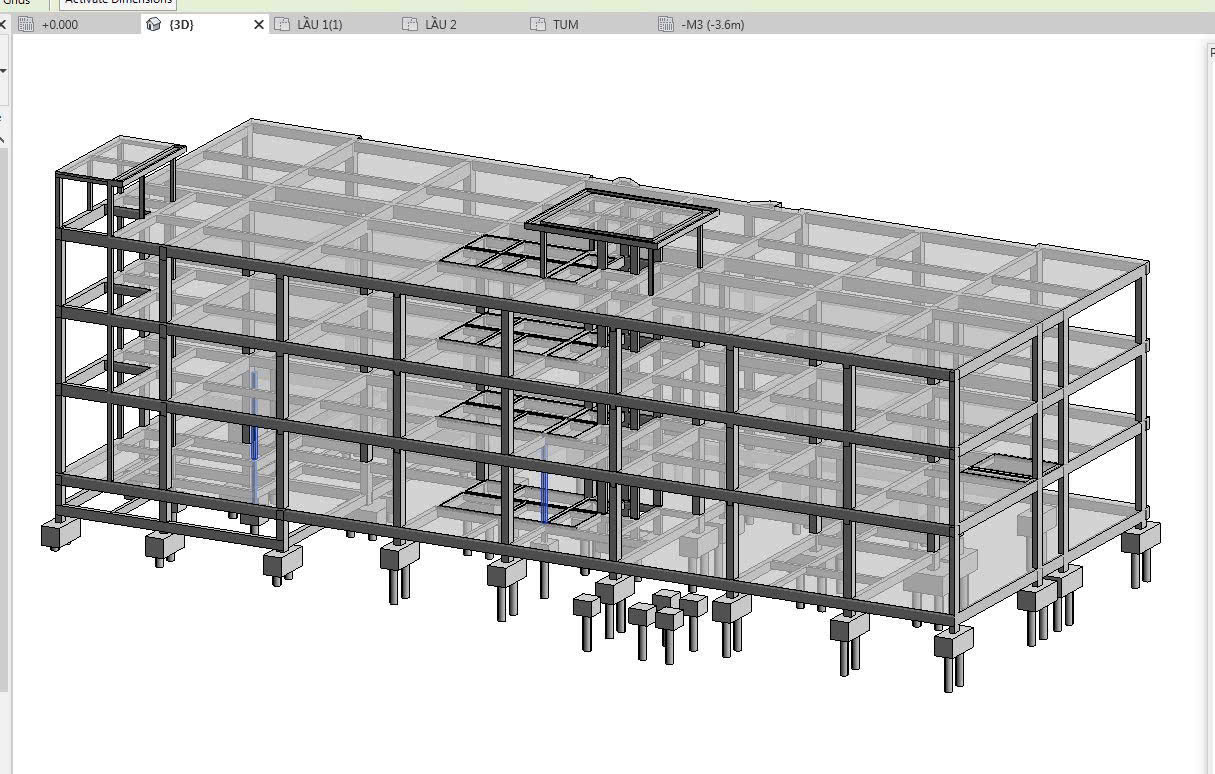Select the pile cap at far left corner
Screen dimensions: 1215x774
(x=59, y=534)
